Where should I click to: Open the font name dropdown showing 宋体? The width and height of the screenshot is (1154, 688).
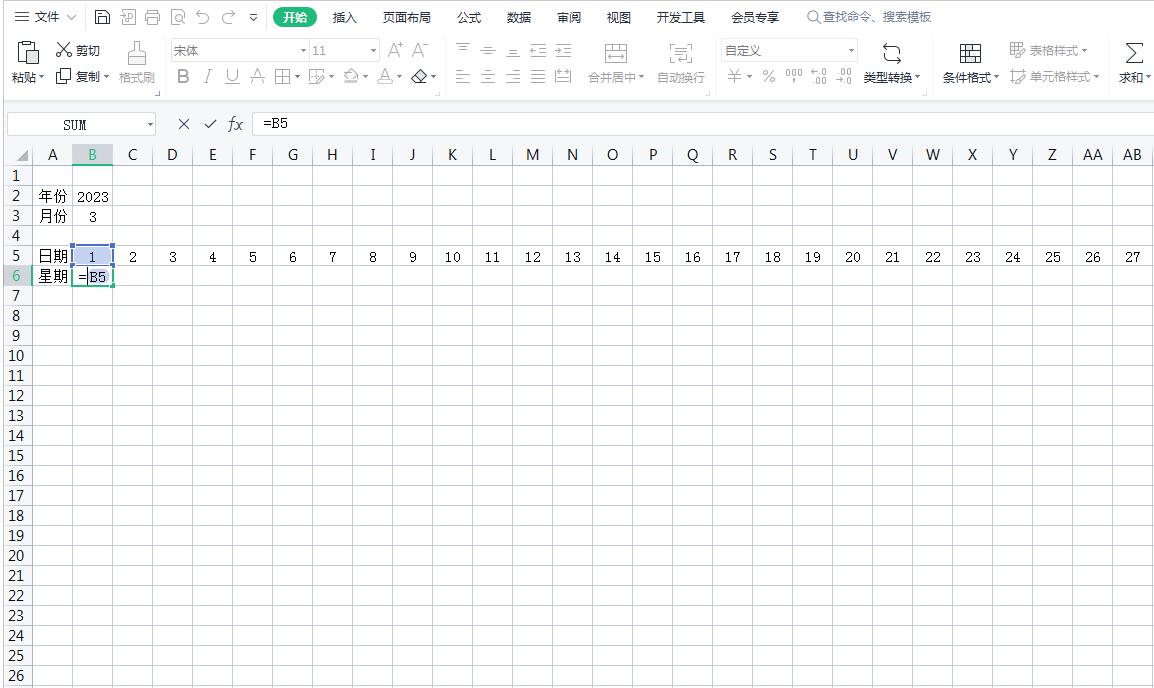pyautogui.click(x=238, y=50)
